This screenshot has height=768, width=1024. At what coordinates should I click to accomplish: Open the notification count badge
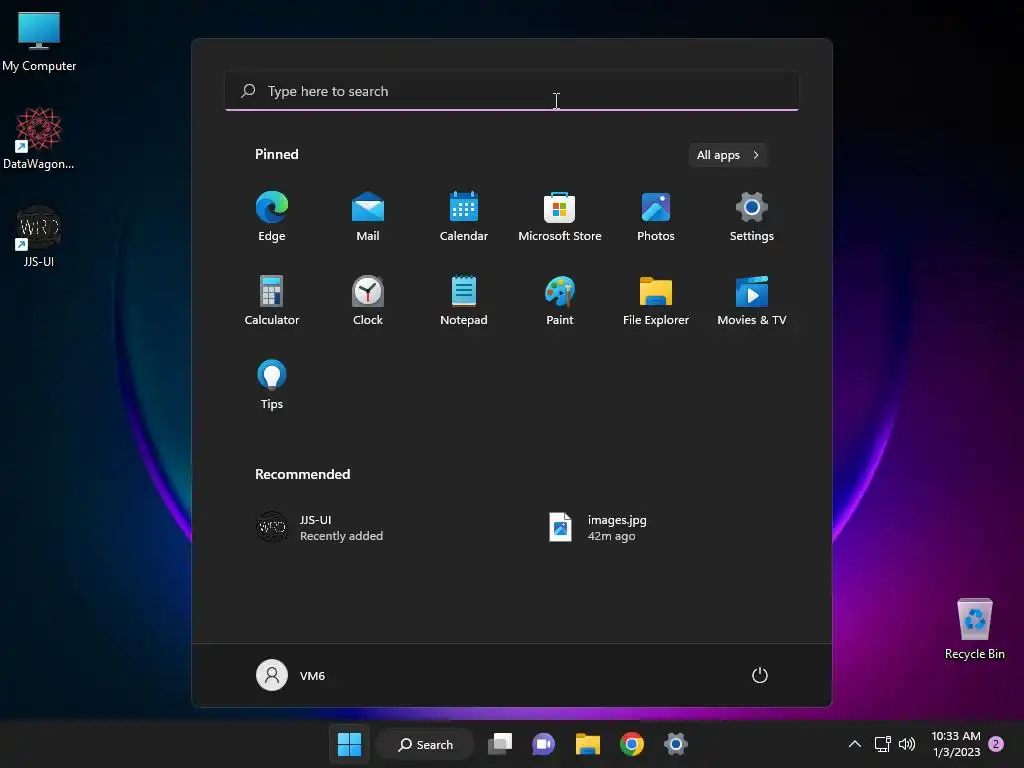996,744
